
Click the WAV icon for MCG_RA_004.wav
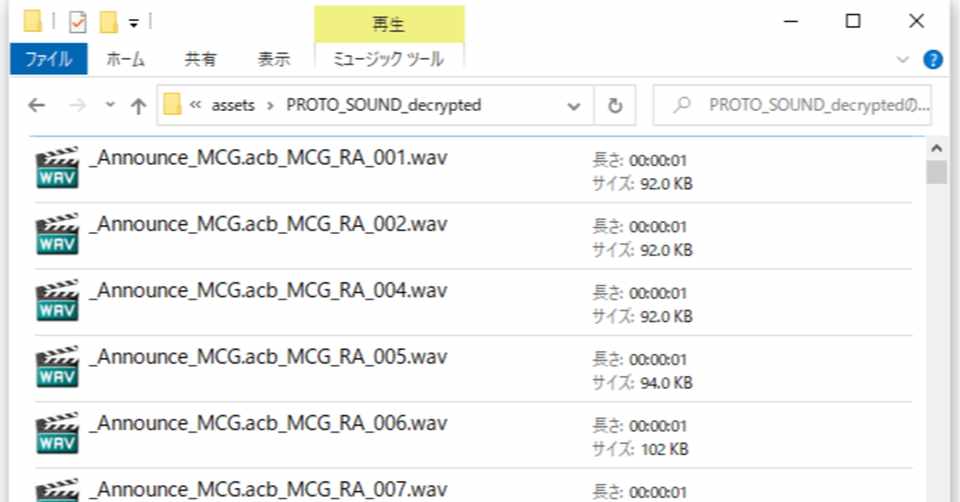[x=58, y=301]
